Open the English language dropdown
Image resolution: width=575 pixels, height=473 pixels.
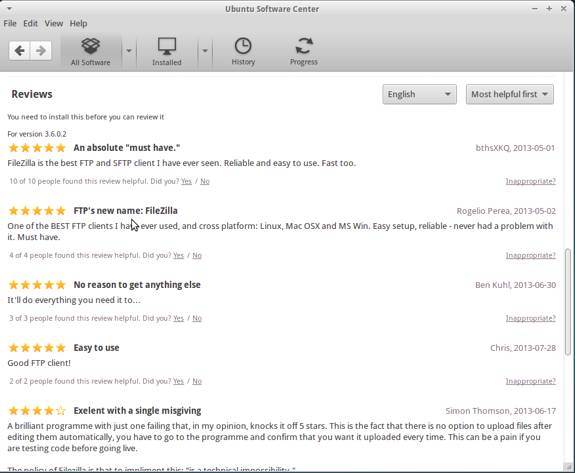(x=419, y=94)
